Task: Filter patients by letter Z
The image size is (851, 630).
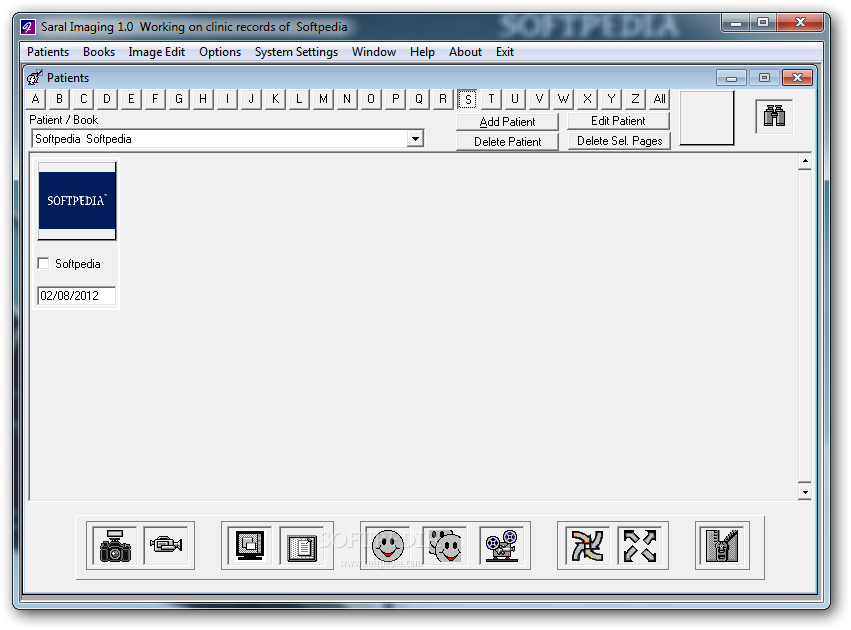Action: [x=635, y=99]
